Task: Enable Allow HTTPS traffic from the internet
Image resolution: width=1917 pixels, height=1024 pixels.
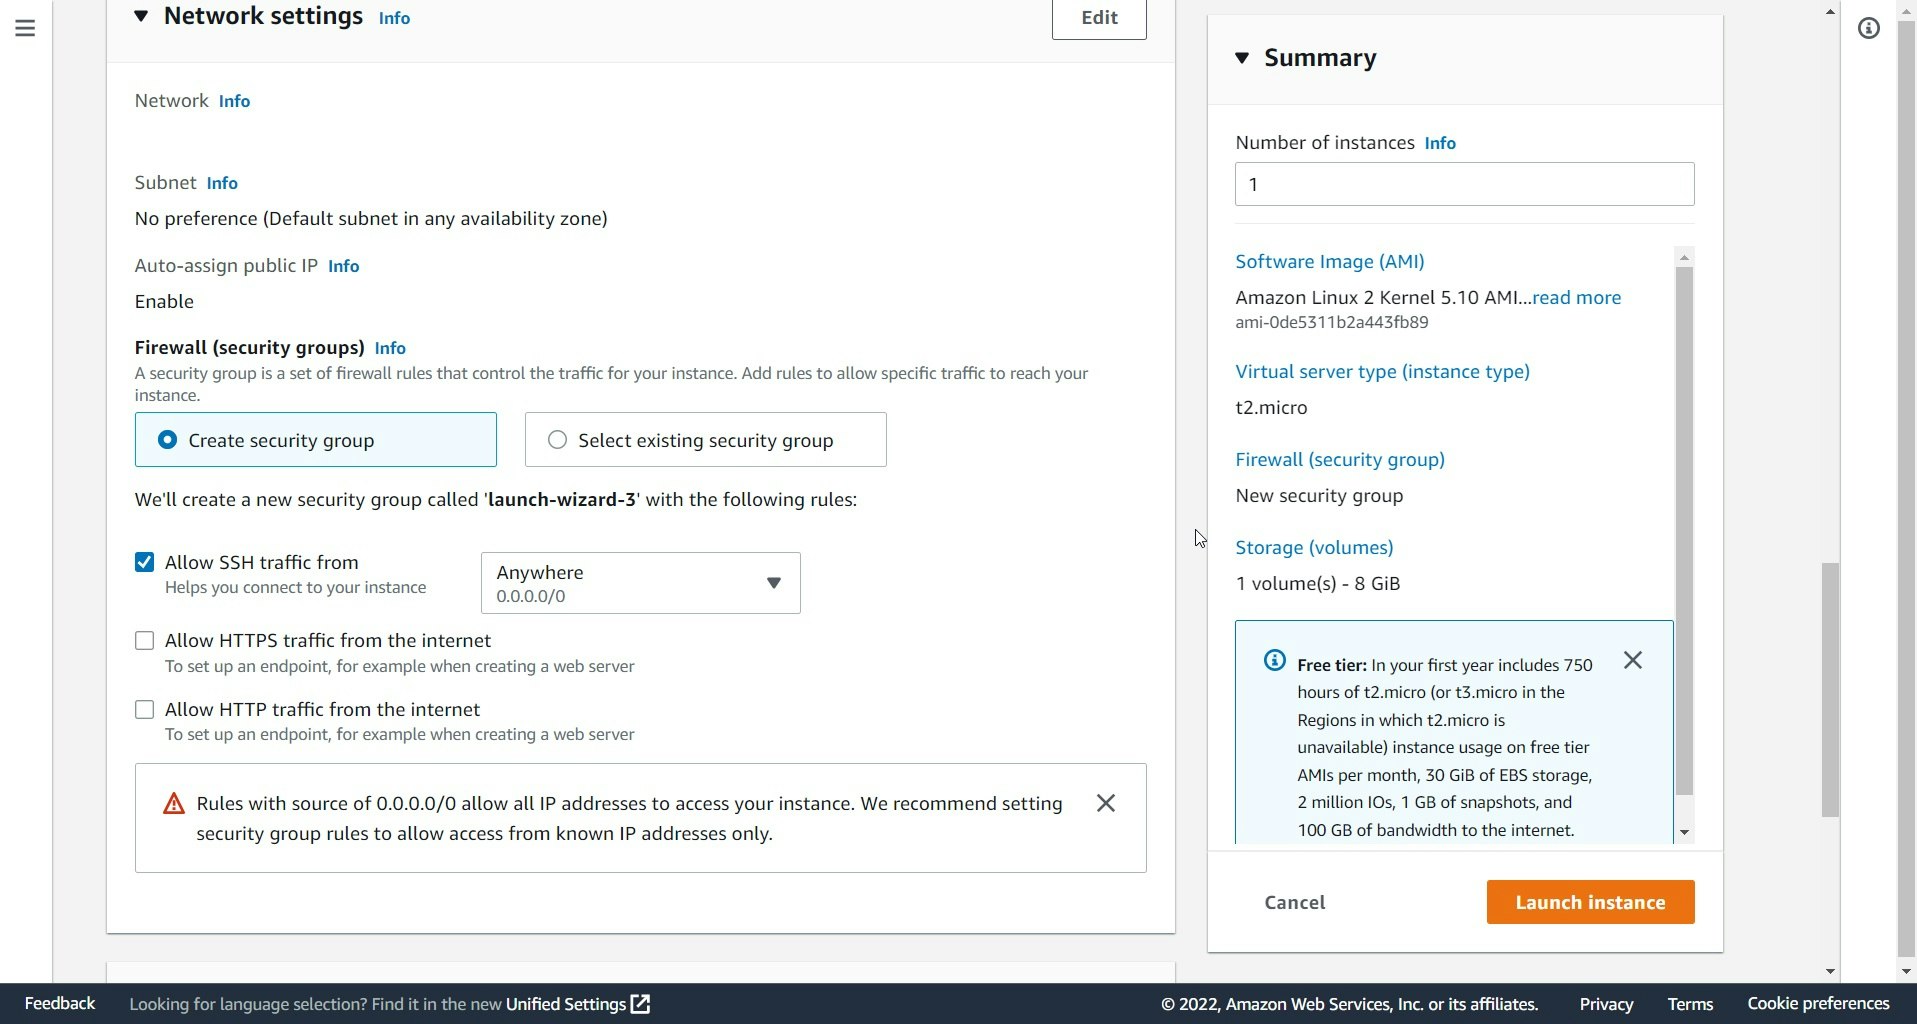Action: point(144,640)
